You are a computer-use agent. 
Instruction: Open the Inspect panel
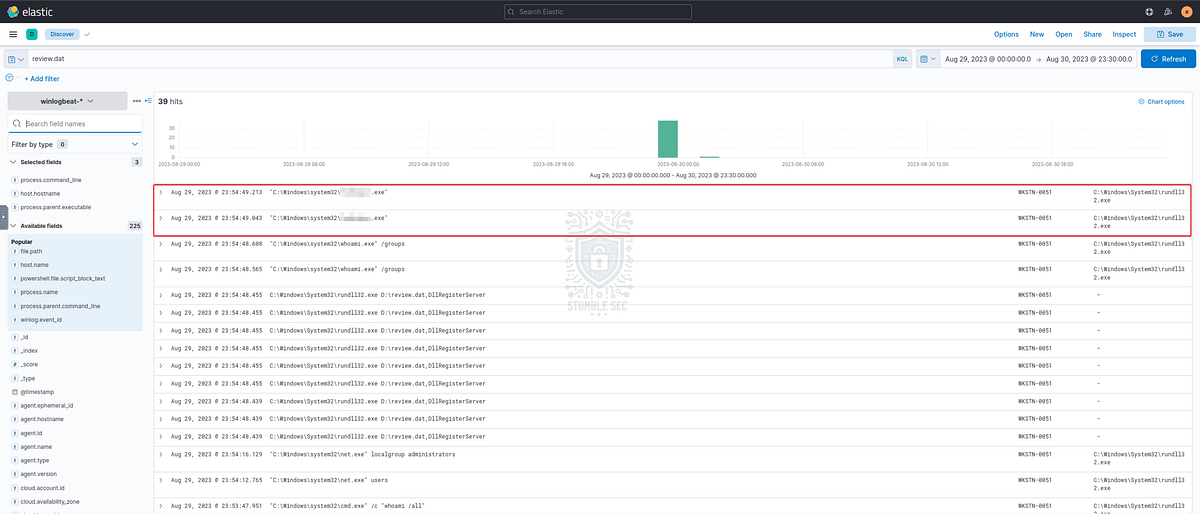click(1124, 34)
